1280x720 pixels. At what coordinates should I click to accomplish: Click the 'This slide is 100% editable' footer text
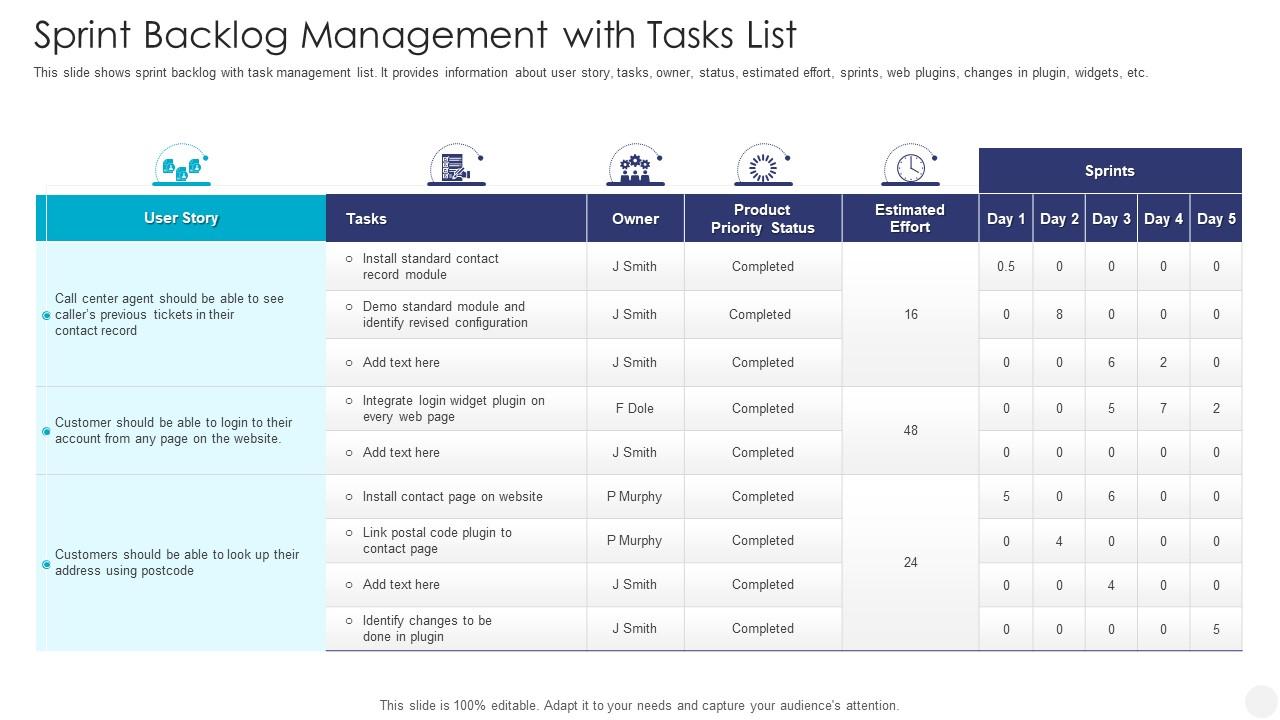[x=640, y=704]
